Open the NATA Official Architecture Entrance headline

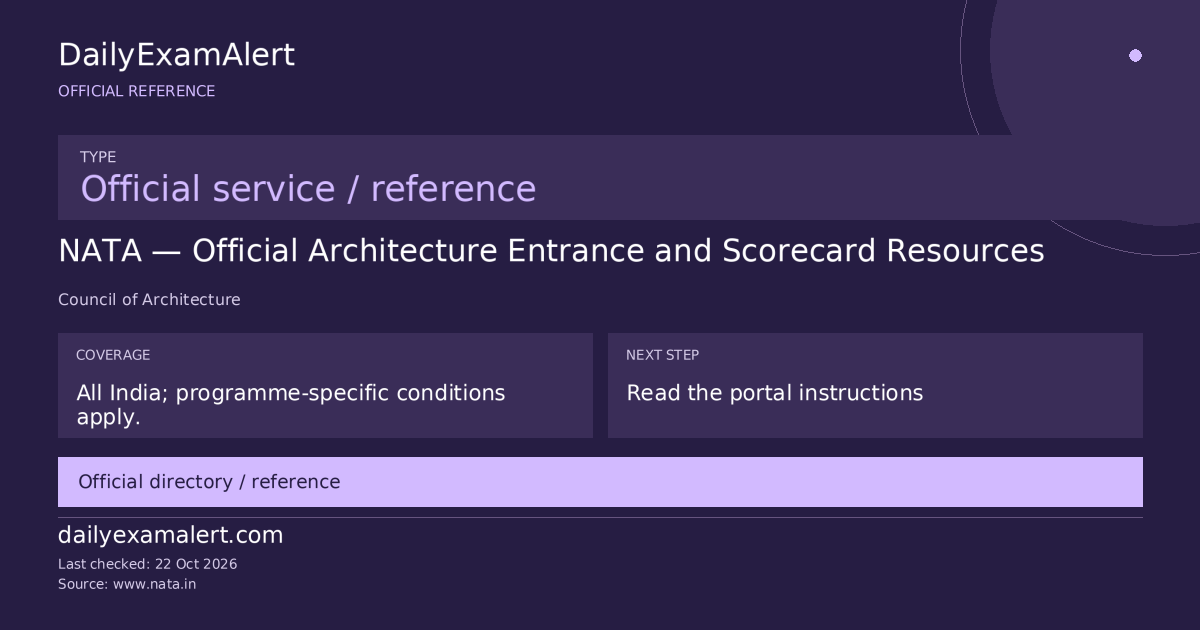[551, 251]
